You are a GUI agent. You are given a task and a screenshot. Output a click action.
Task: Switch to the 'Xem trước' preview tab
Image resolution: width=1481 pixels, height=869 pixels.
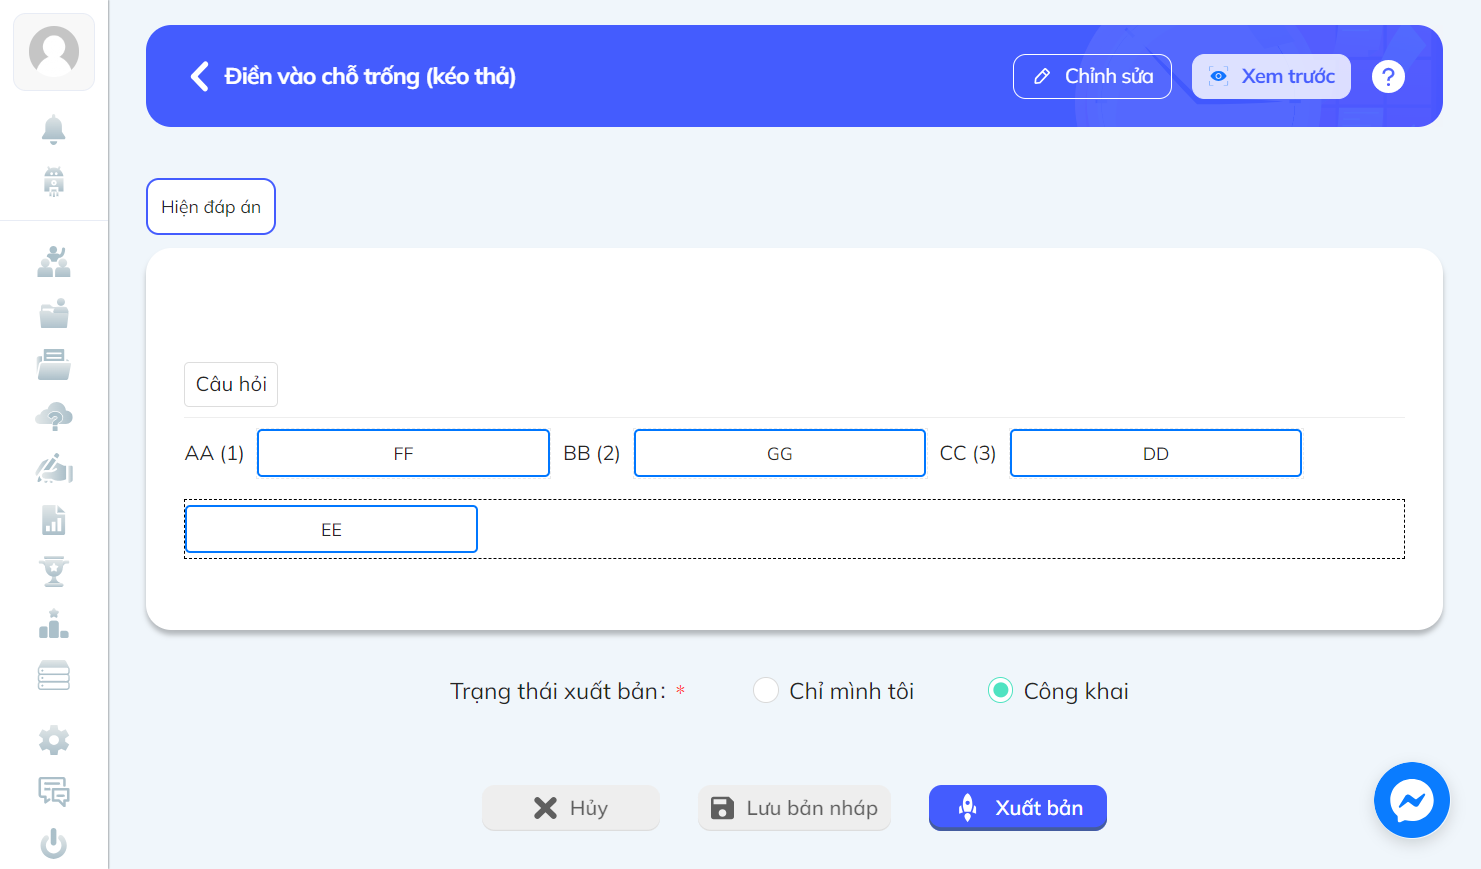pyautogui.click(x=1271, y=76)
